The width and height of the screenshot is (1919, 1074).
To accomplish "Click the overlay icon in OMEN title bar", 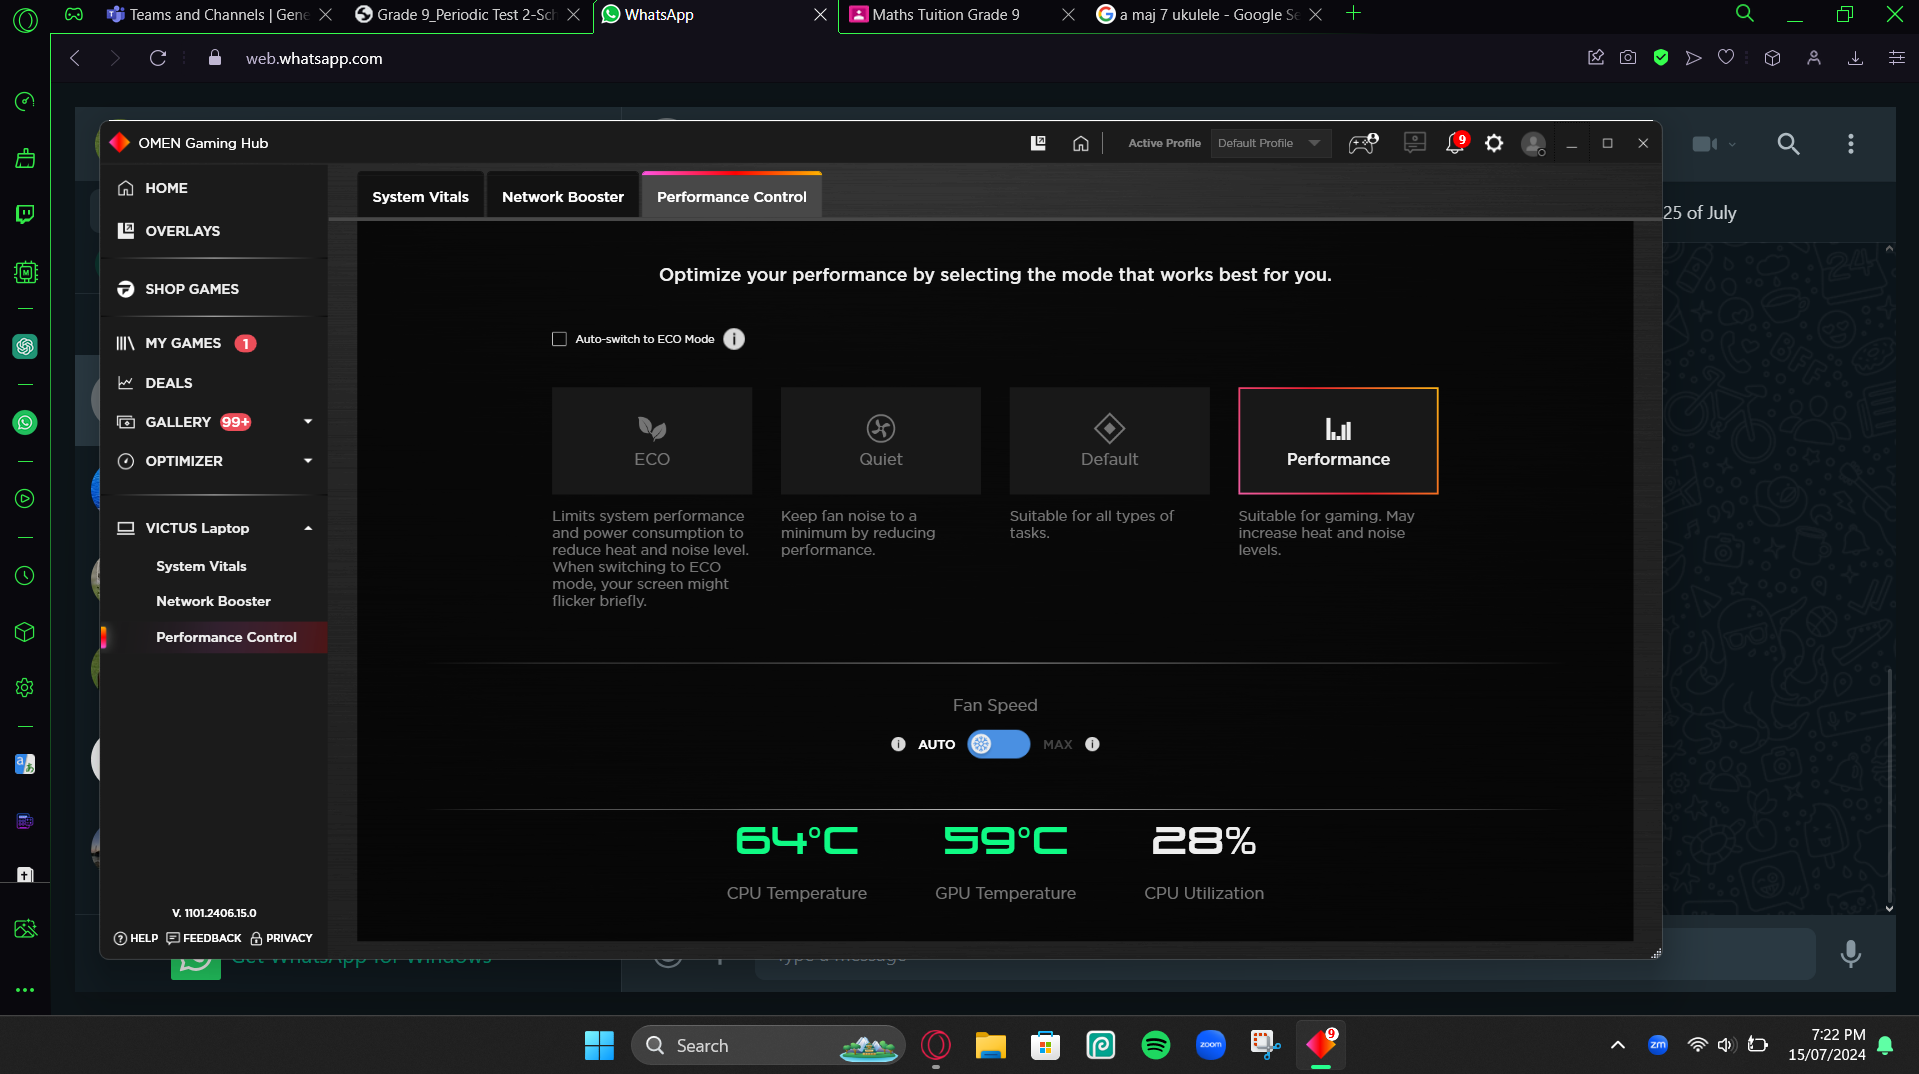I will click(1038, 143).
